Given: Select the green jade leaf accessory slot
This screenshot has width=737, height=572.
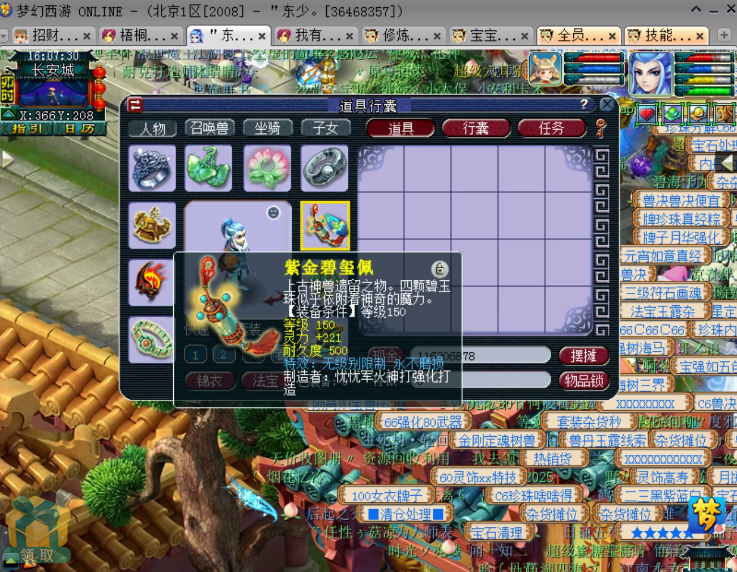Looking at the screenshot, I should click(208, 168).
